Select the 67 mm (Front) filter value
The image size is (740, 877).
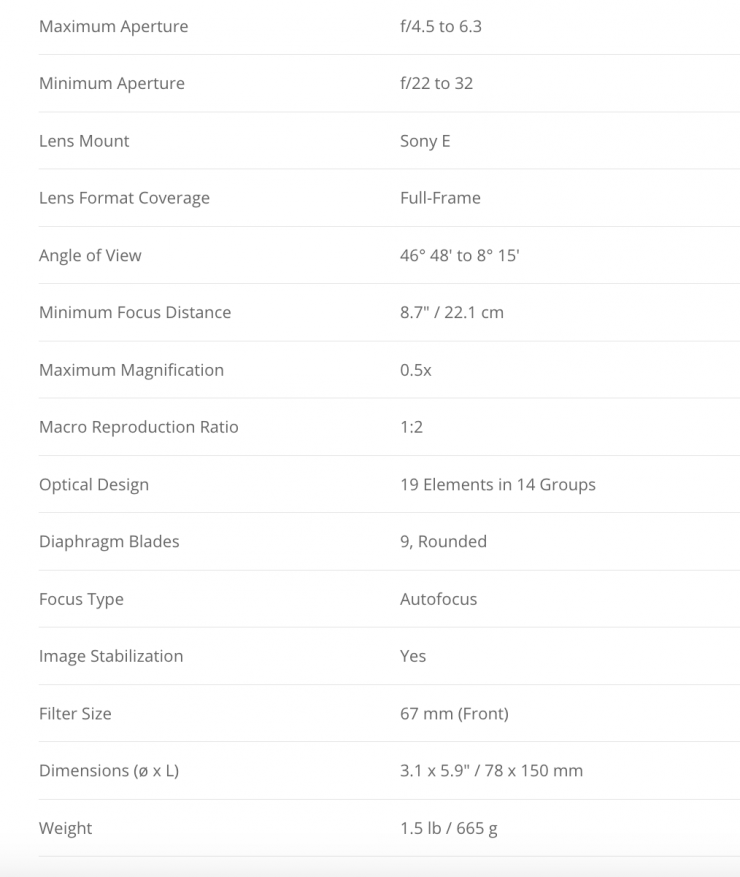click(x=454, y=713)
